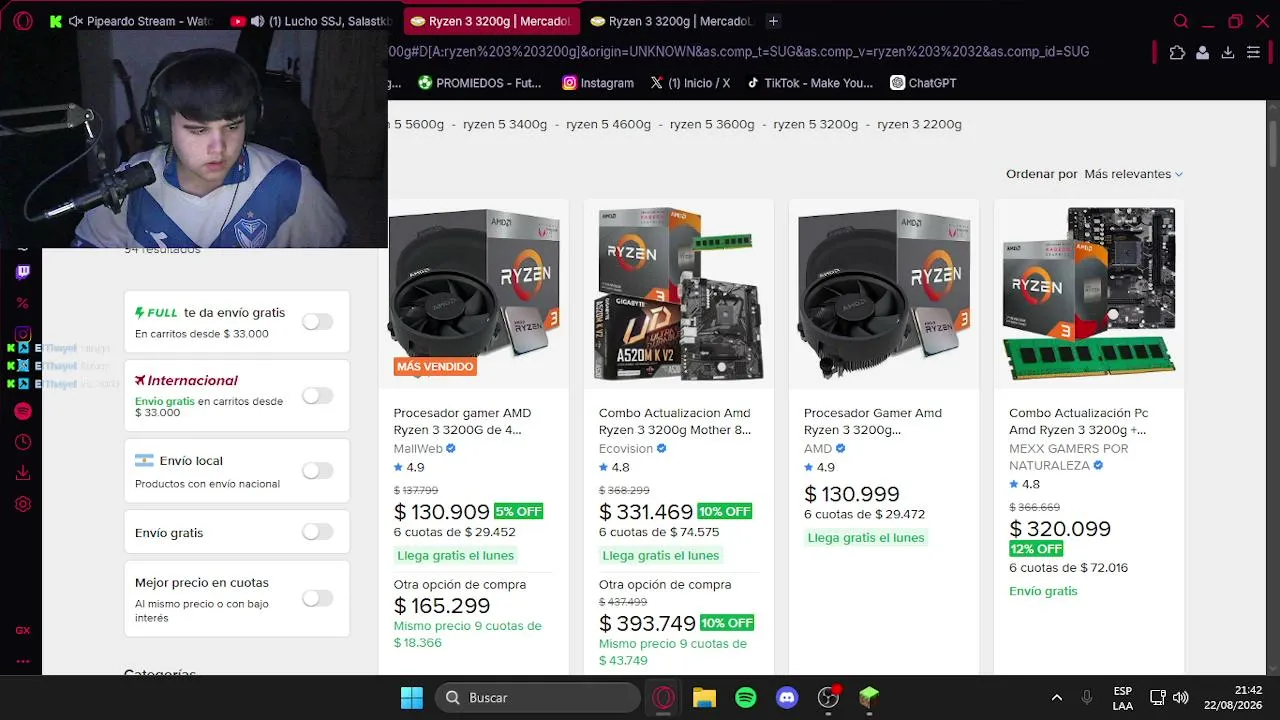Open Spotify in Opera sidebar
The height and width of the screenshot is (720, 1280).
pyautogui.click(x=23, y=411)
